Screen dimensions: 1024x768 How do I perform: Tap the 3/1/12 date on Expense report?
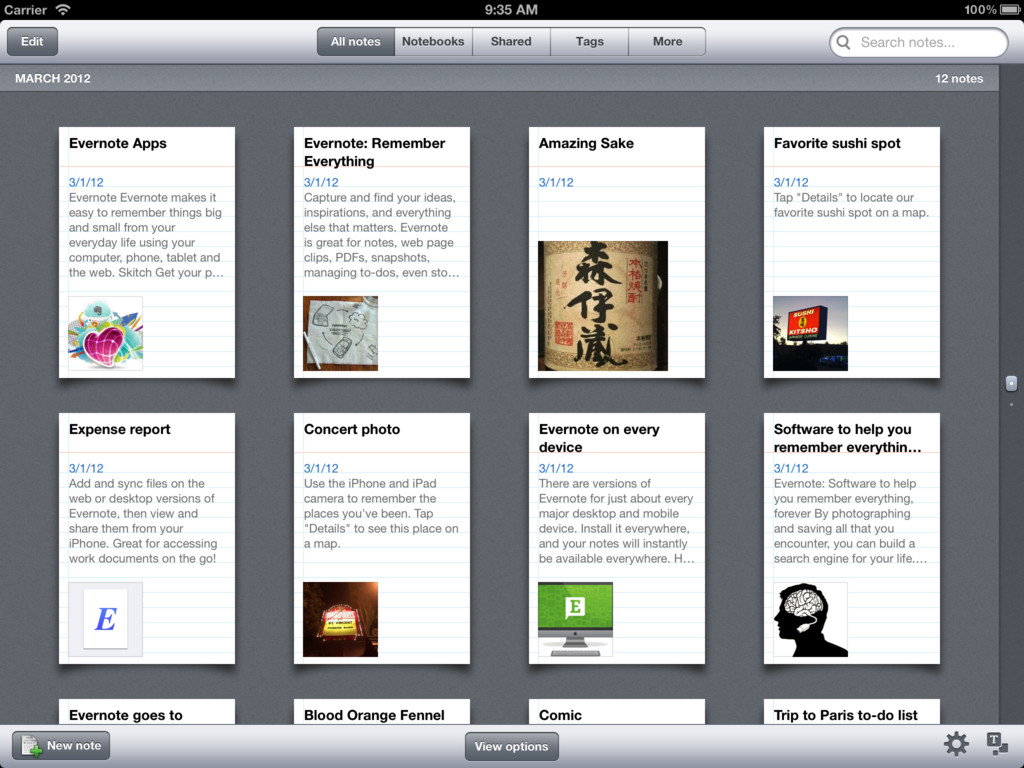point(86,469)
